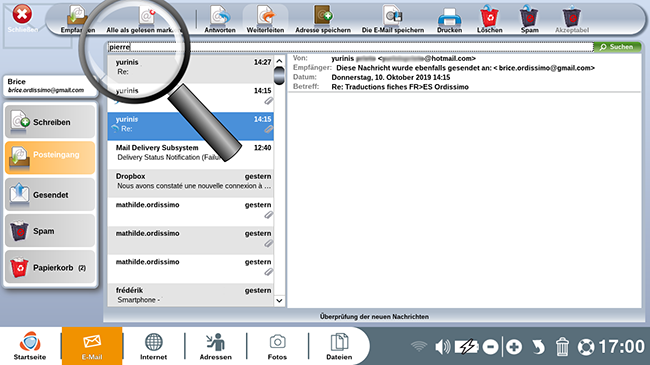
Task: Click the speaker volume icon
Action: 443,347
